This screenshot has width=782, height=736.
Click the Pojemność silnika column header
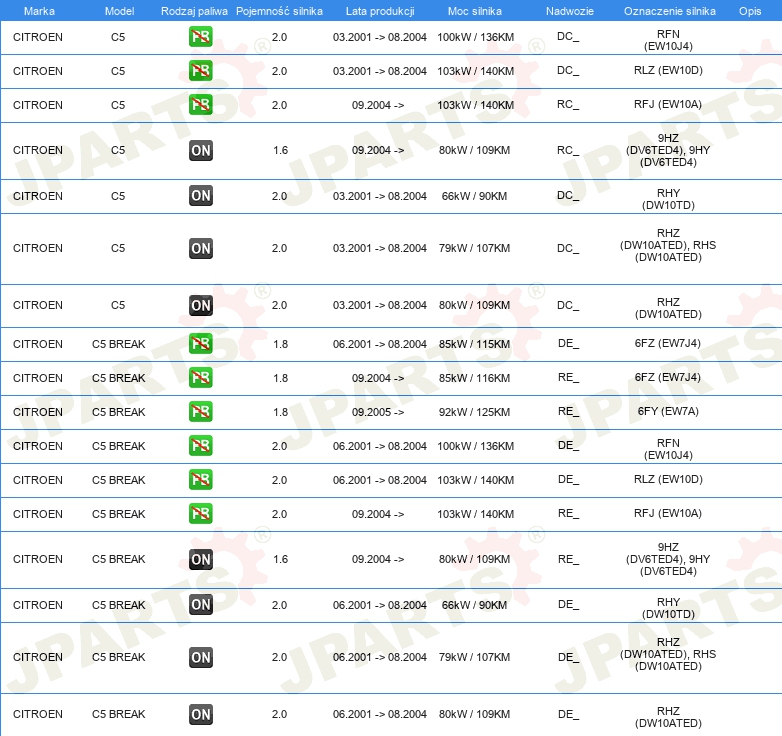(x=279, y=11)
